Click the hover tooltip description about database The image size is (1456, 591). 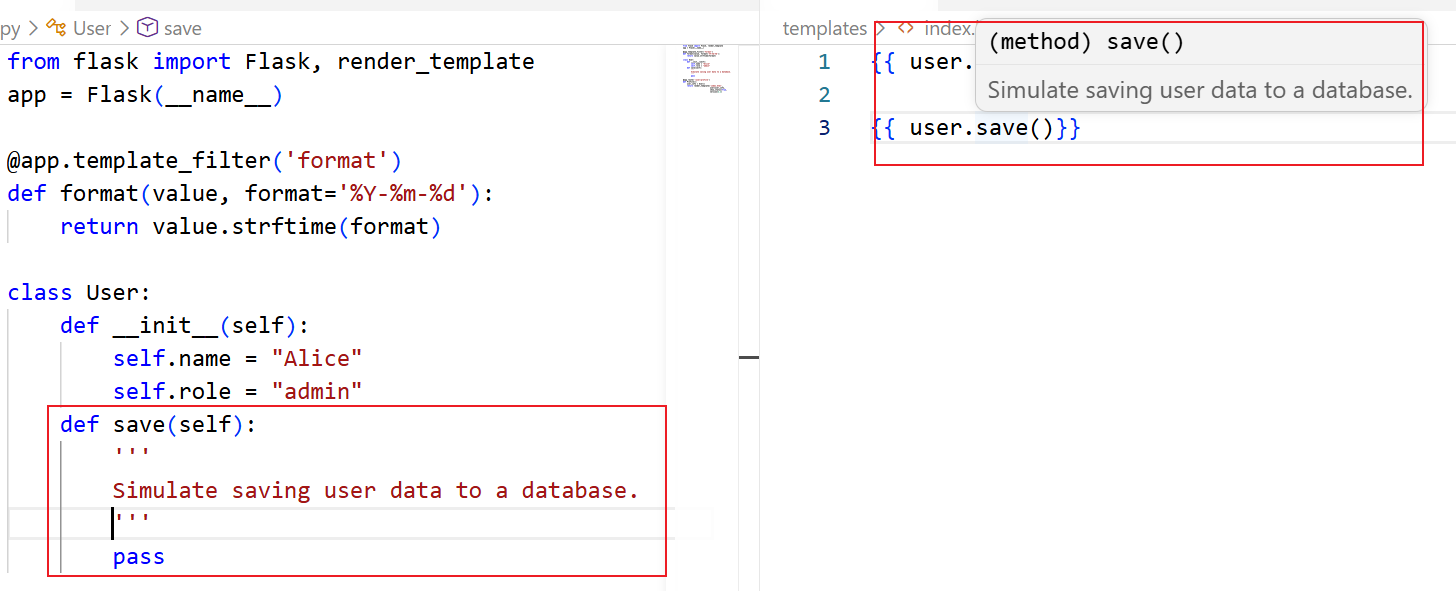1200,90
